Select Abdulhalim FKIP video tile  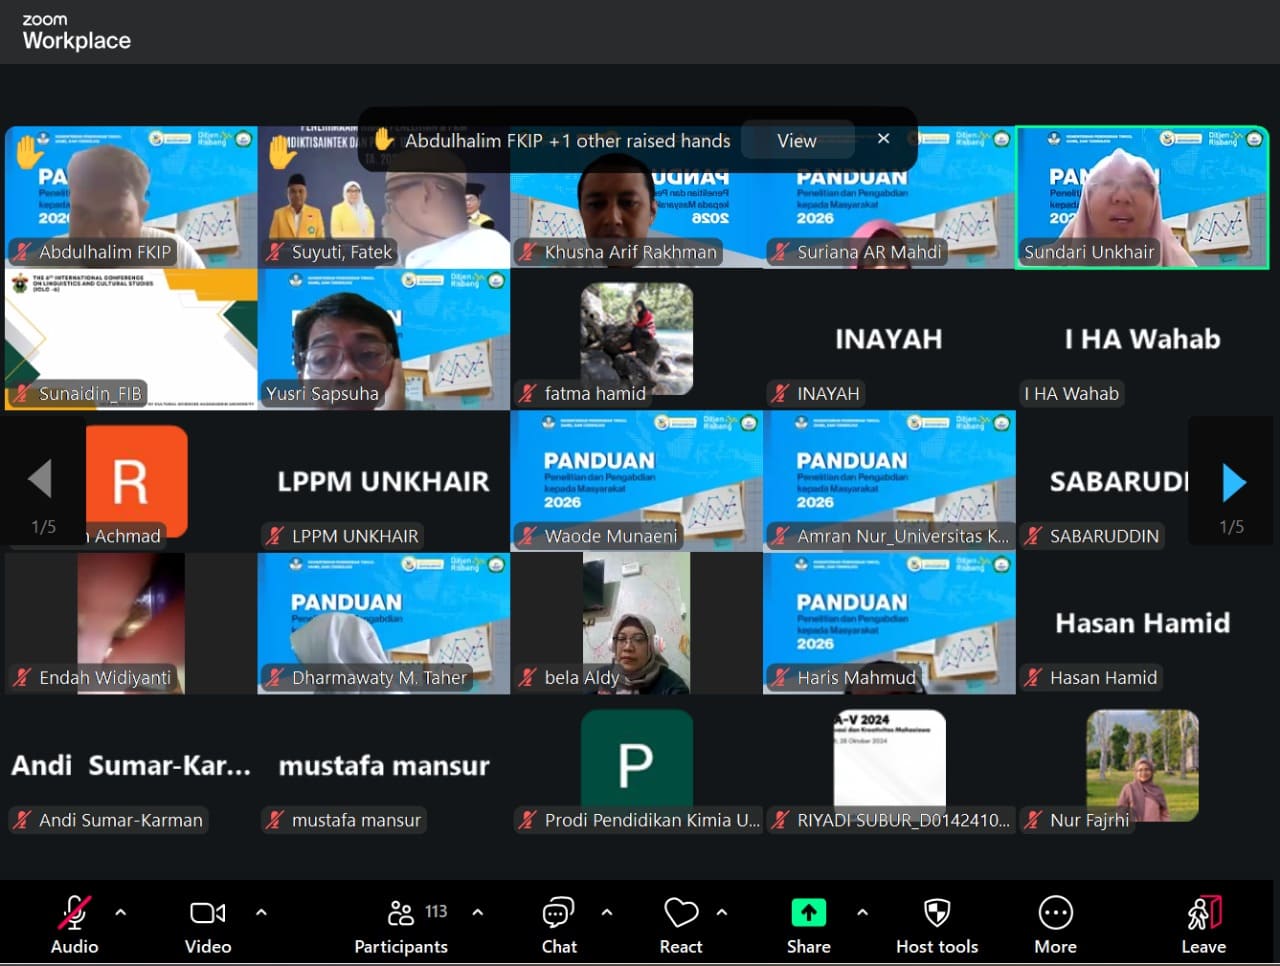point(131,197)
